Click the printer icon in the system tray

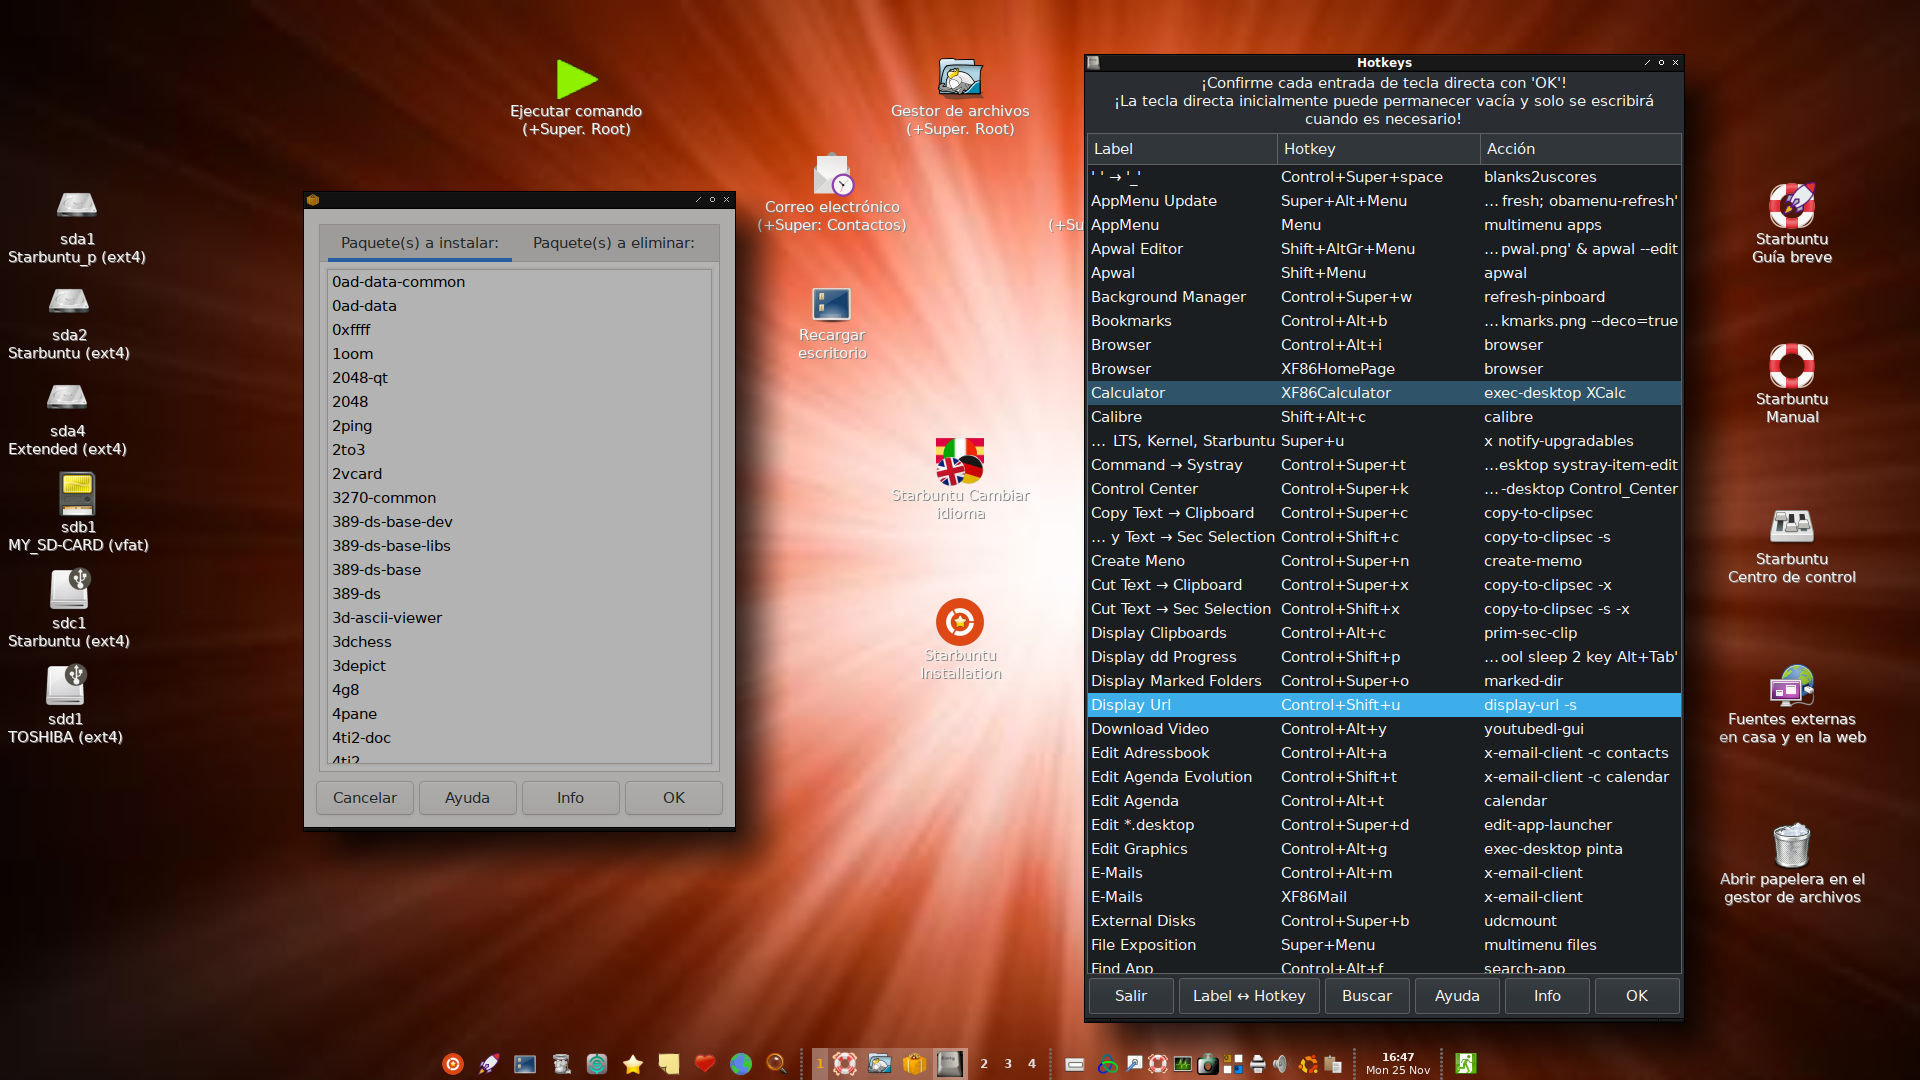point(1257,1064)
